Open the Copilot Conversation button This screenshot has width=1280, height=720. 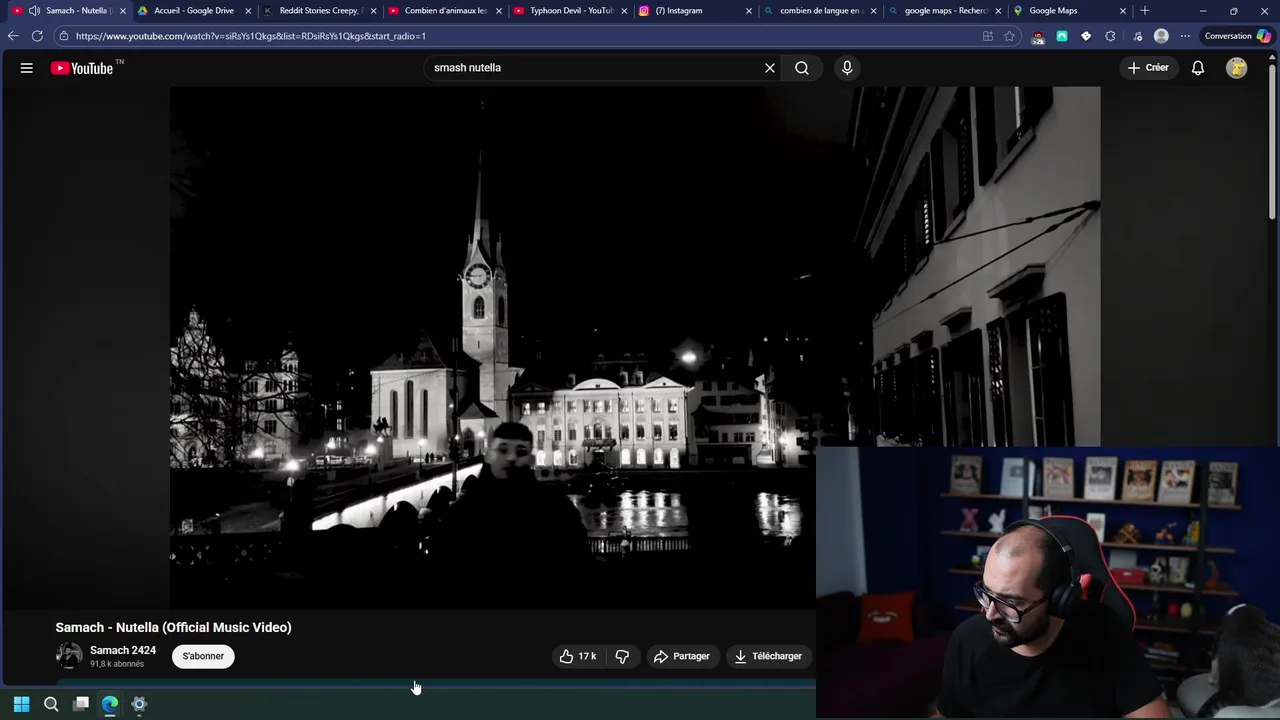point(1238,36)
